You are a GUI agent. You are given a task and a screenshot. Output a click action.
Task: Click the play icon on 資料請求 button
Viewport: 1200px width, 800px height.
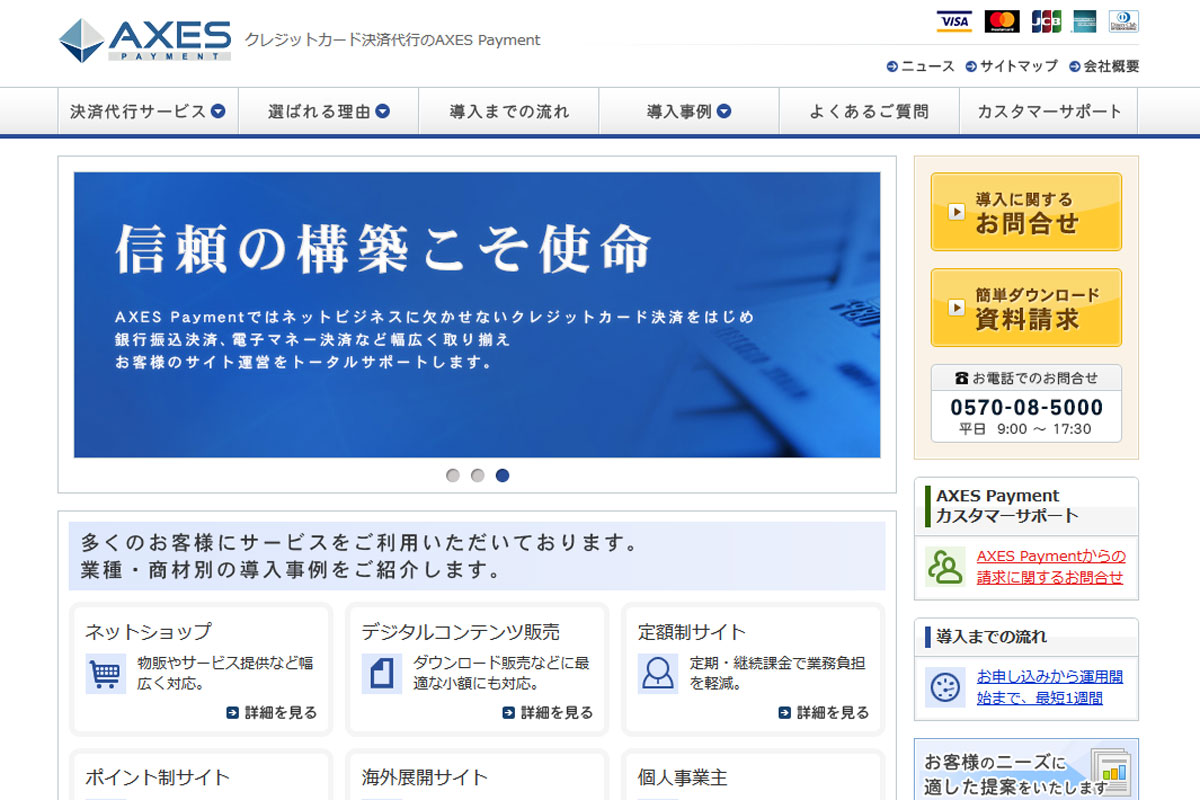tap(957, 308)
